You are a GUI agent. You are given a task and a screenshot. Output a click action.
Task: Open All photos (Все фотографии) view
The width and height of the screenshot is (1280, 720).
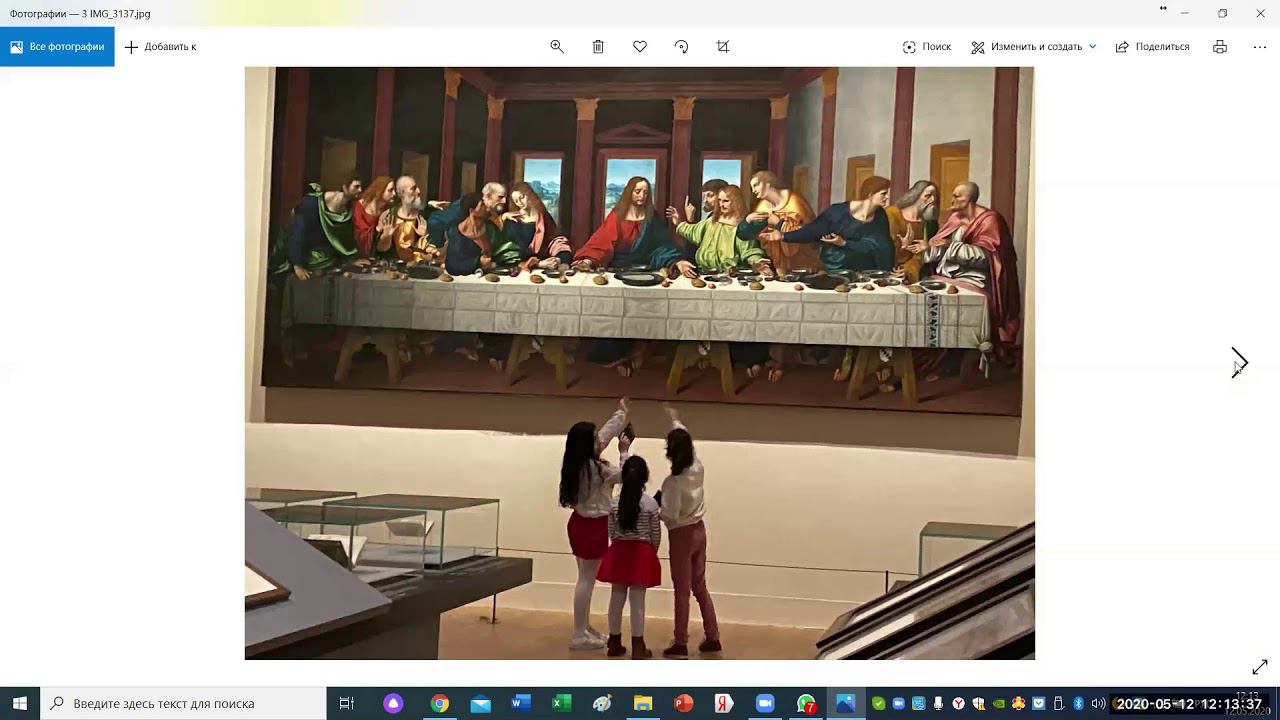(57, 47)
